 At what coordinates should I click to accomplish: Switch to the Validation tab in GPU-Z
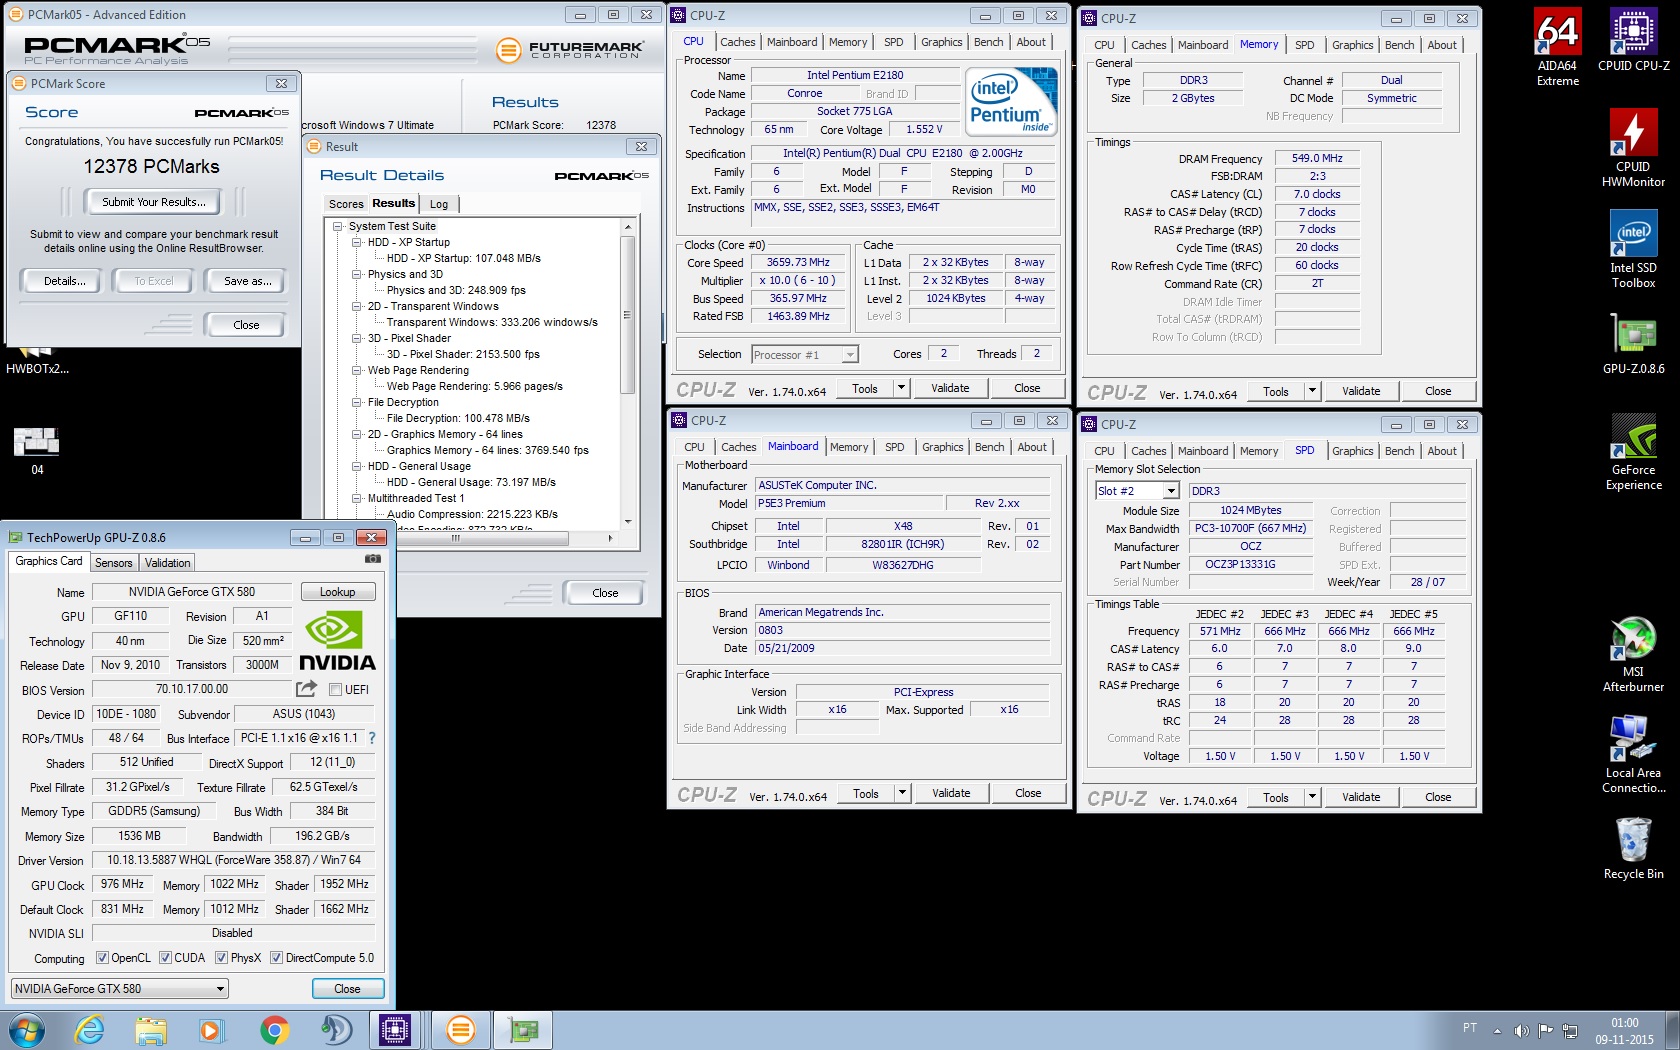tap(167, 563)
